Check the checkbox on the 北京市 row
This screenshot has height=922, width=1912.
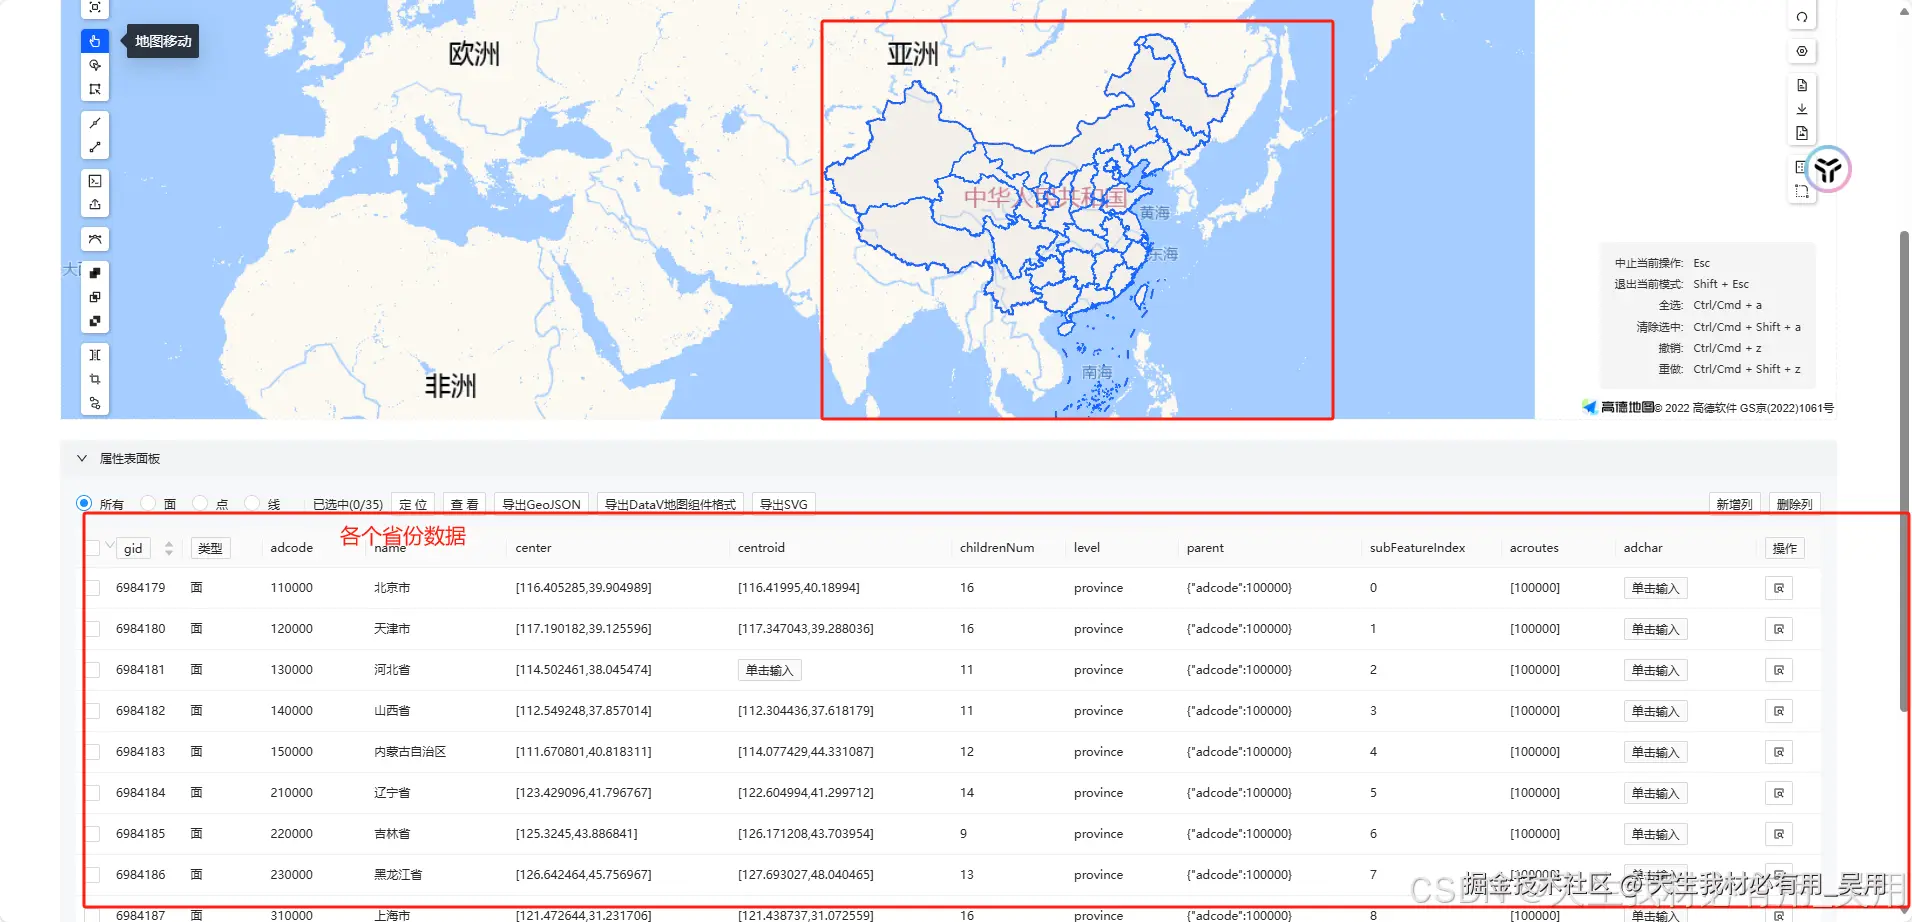pos(93,588)
